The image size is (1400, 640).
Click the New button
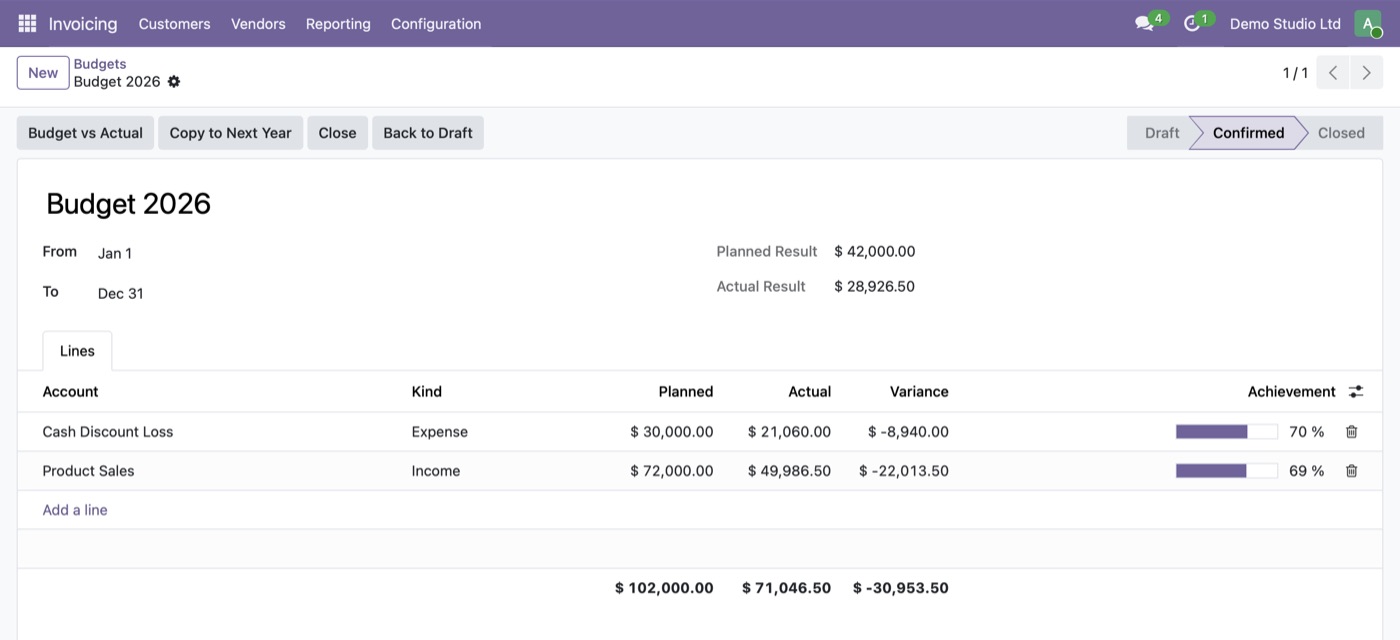point(43,73)
